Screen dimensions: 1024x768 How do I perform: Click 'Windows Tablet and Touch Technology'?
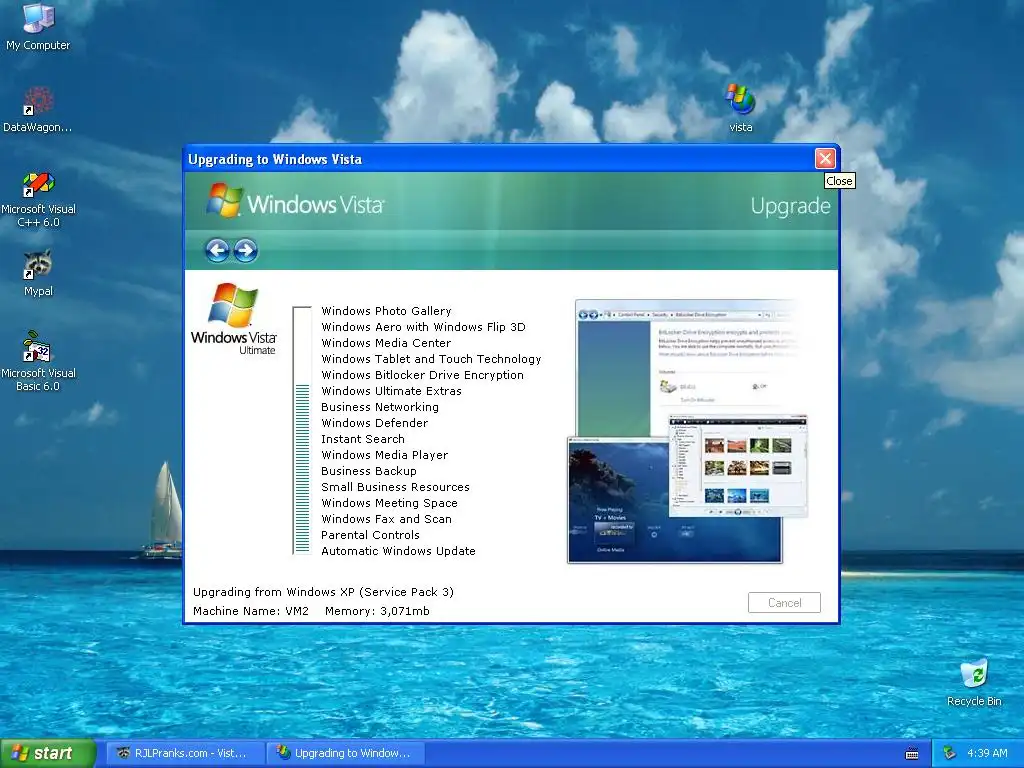[x=431, y=359]
